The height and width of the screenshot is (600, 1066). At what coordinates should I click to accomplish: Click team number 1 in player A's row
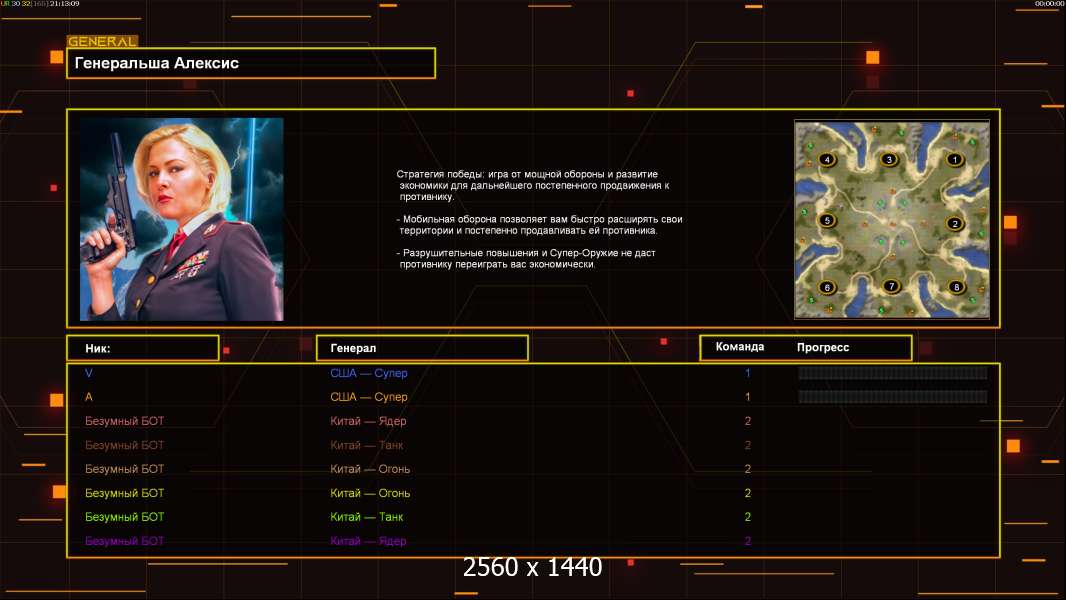click(747, 397)
